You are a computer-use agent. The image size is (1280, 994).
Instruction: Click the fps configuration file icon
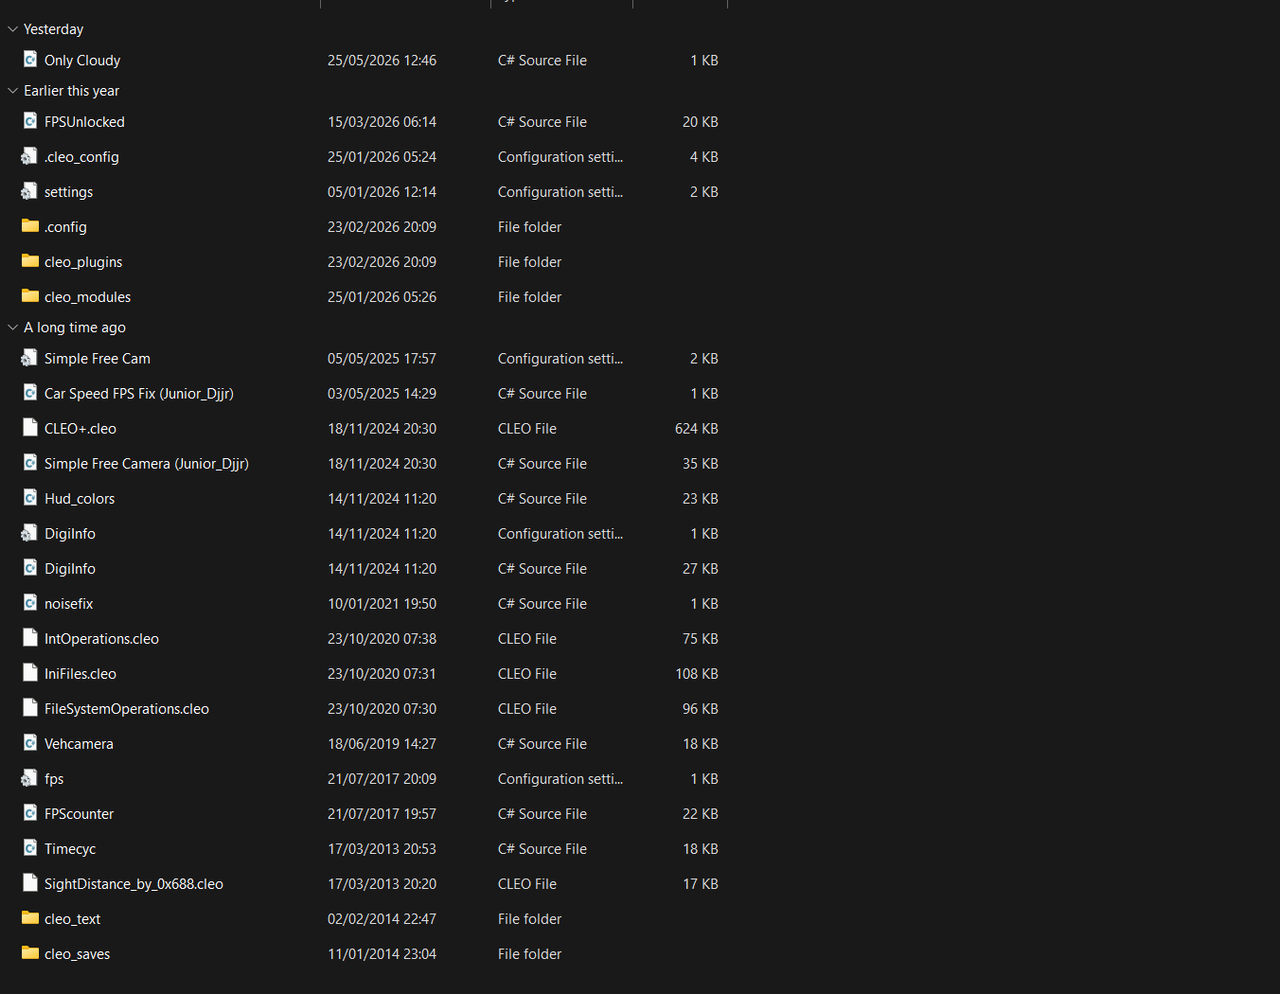coord(30,778)
